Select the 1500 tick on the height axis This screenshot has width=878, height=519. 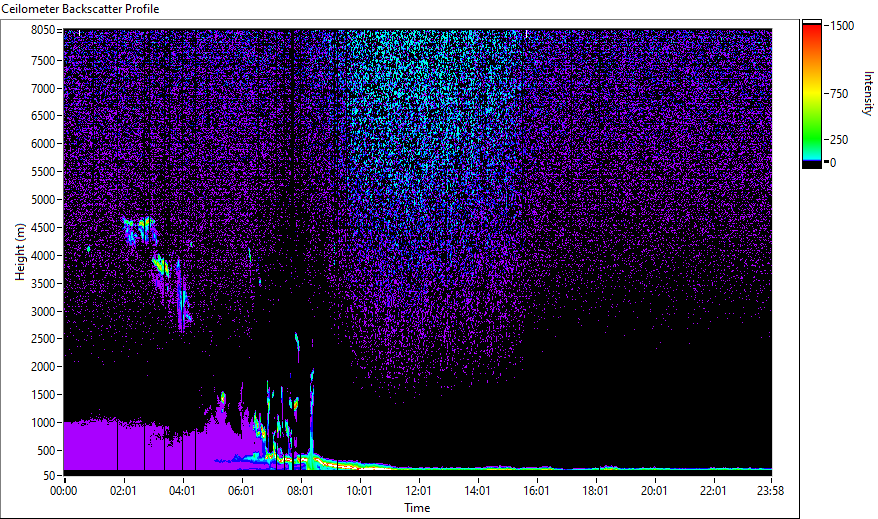(43, 395)
